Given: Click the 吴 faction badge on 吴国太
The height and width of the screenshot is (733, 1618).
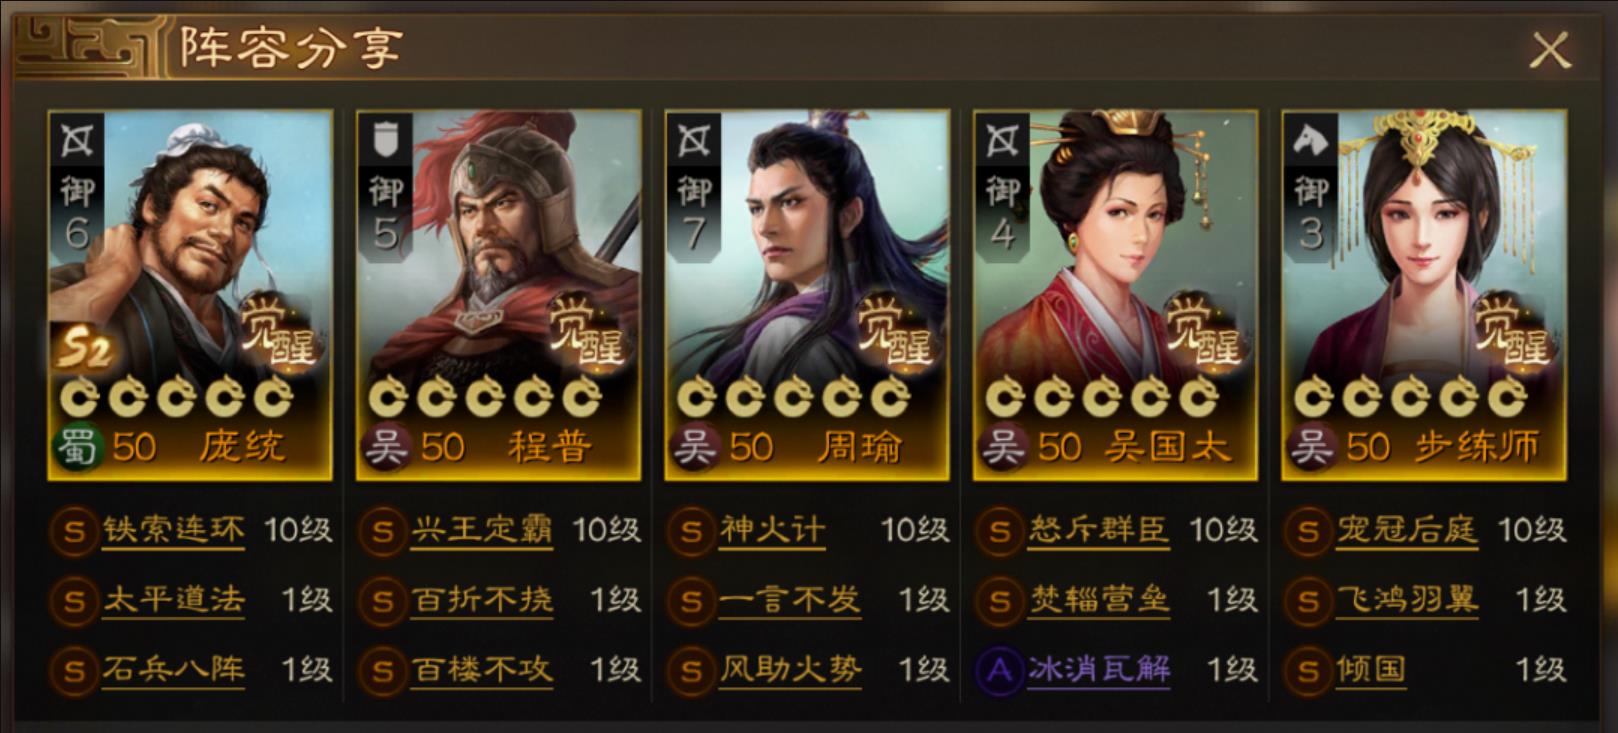Looking at the screenshot, I should click(x=1003, y=446).
